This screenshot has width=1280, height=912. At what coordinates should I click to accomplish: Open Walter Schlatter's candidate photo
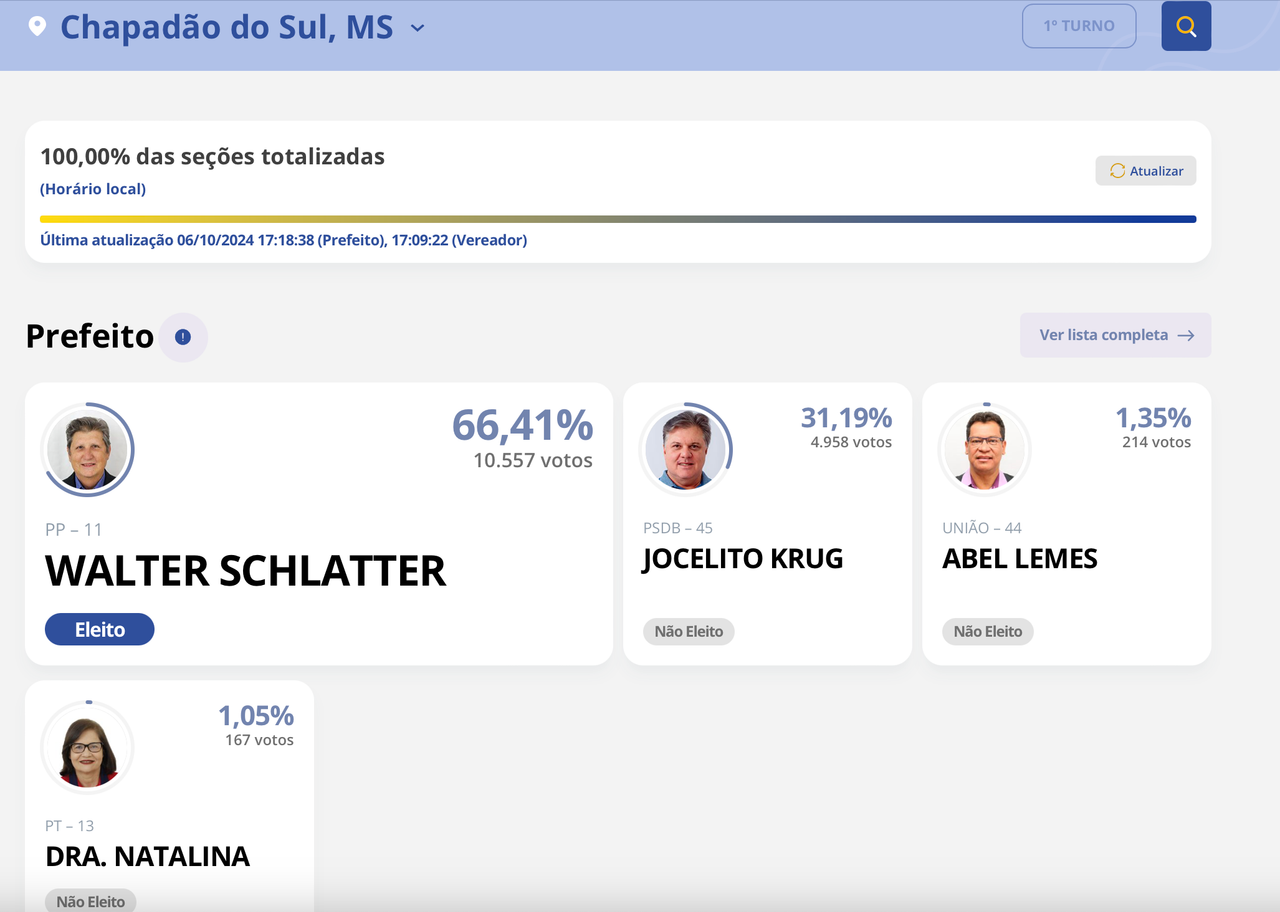[x=87, y=450]
